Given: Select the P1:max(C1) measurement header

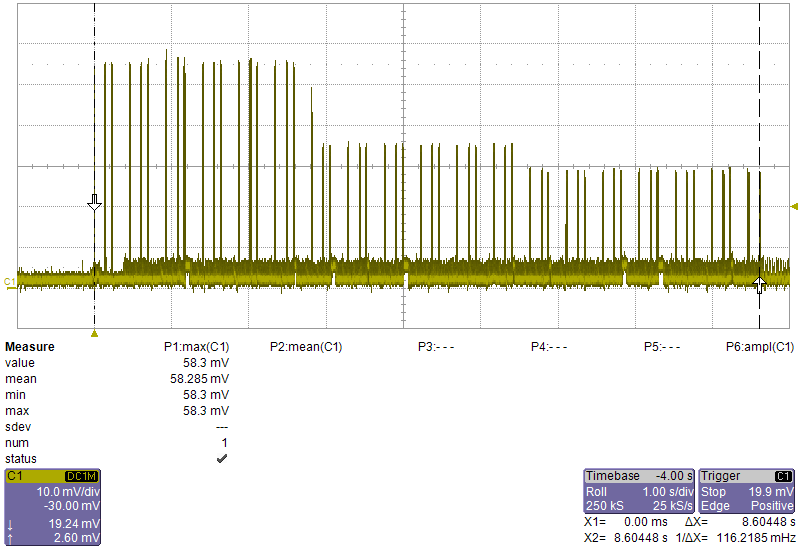Looking at the screenshot, I should (196, 347).
